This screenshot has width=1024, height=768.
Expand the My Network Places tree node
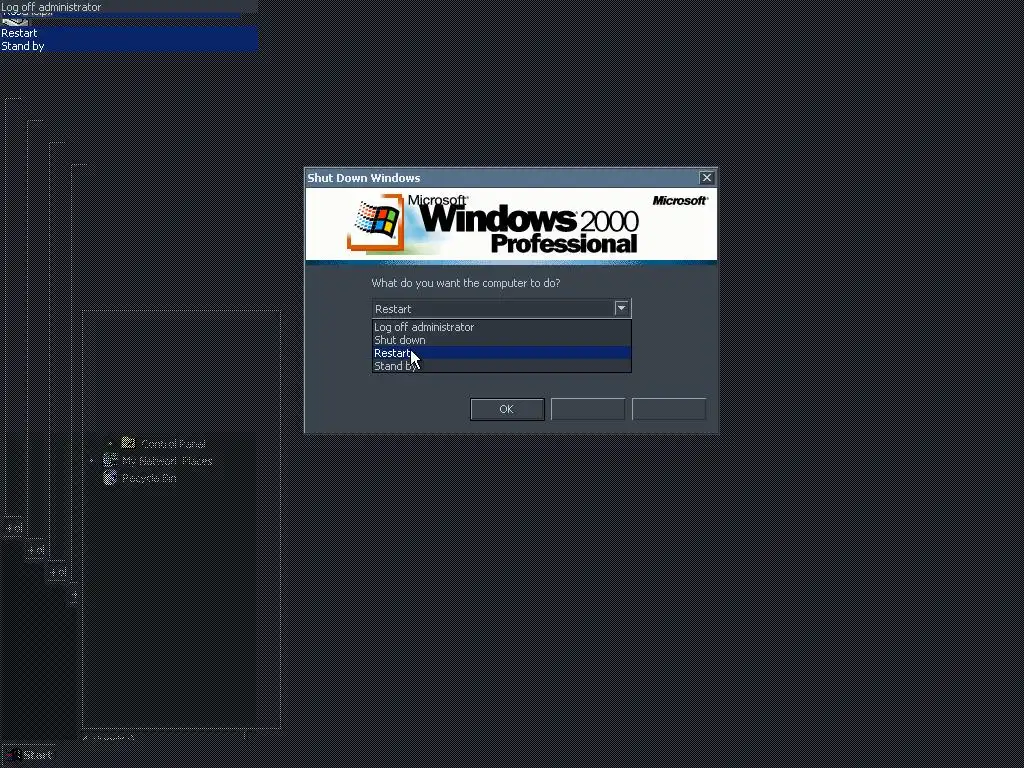coord(91,461)
